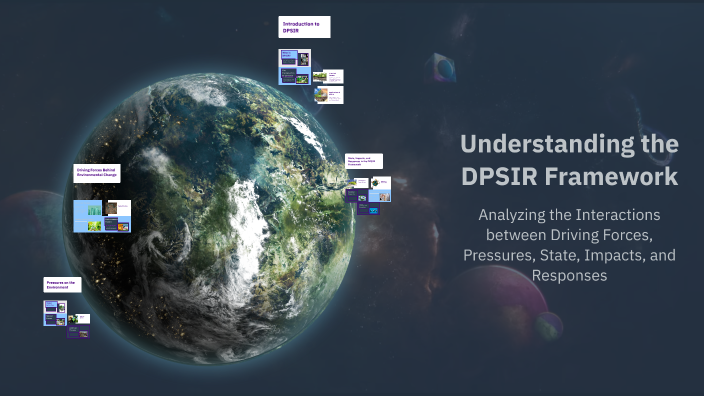The image size is (704, 396).
Task: Open the light-blue second slide under Pressures topic
Action: click(55, 320)
